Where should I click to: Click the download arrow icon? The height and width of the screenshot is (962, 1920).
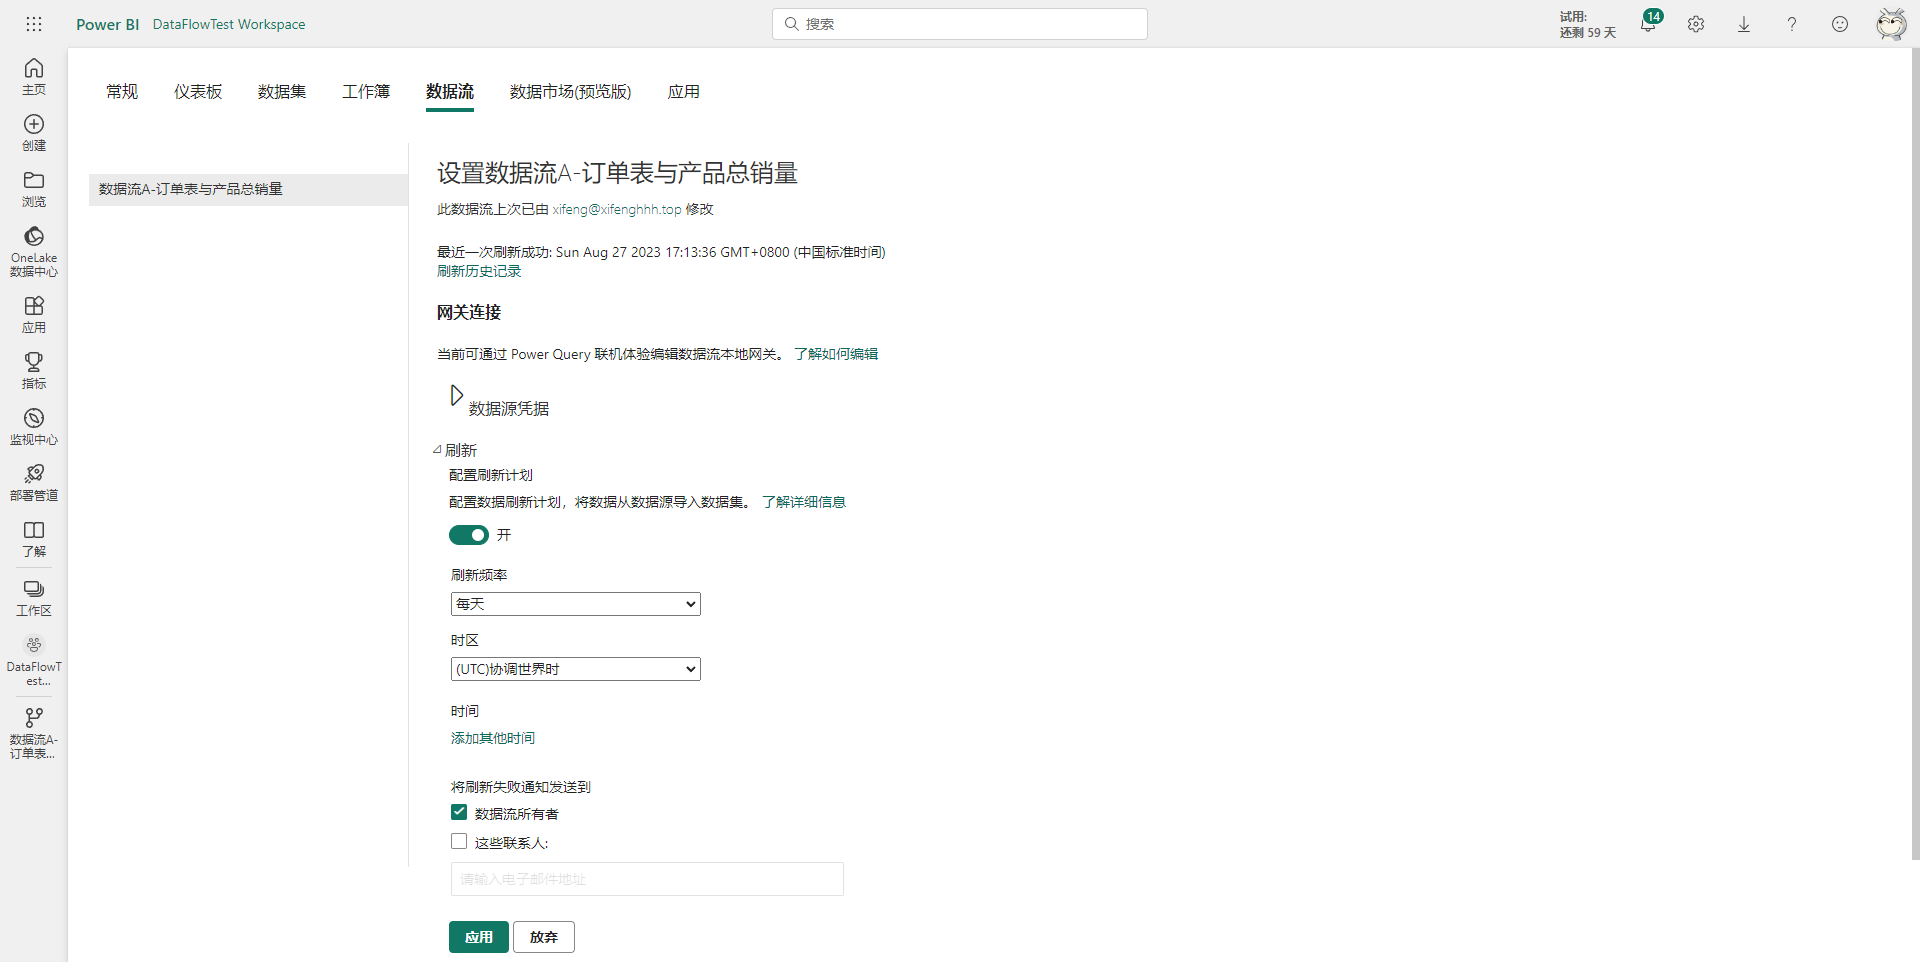(1744, 25)
